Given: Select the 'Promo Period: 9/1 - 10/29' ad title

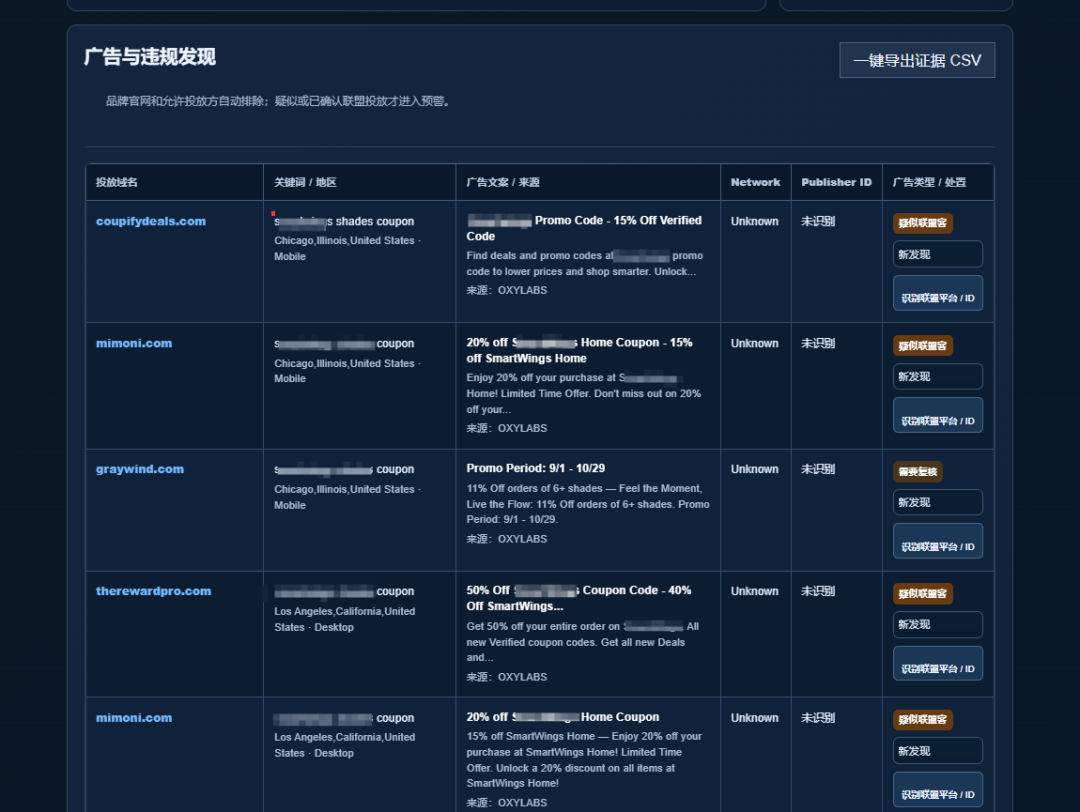Looking at the screenshot, I should (x=535, y=468).
